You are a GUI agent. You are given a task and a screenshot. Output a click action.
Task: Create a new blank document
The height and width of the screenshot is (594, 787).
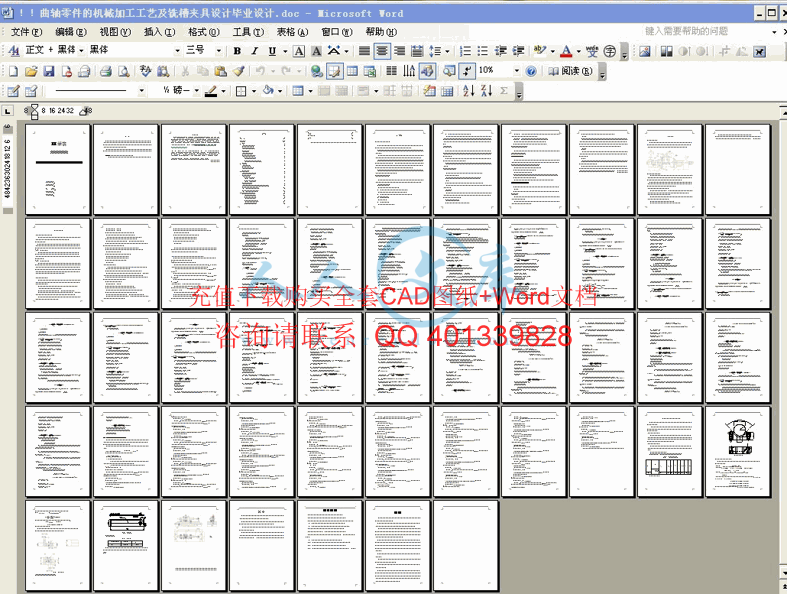pyautogui.click(x=13, y=71)
